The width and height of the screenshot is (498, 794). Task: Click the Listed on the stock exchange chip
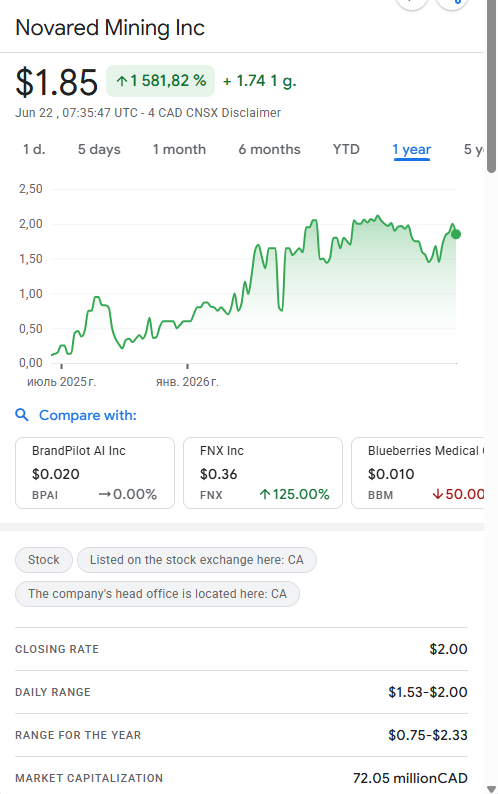(197, 560)
